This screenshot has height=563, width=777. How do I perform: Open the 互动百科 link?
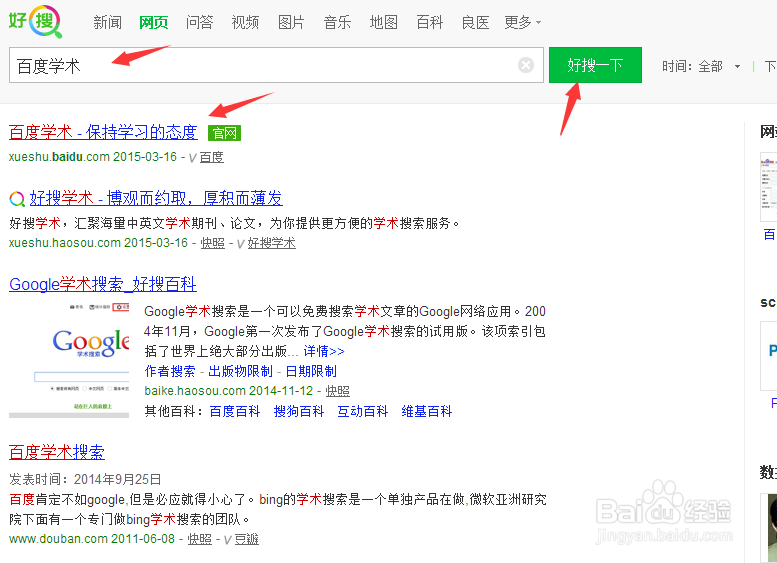click(363, 411)
